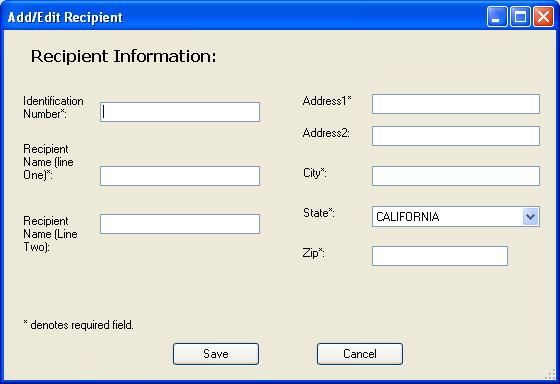The width and height of the screenshot is (560, 384).
Task: Click the denotes required field note
Action: pos(79,325)
